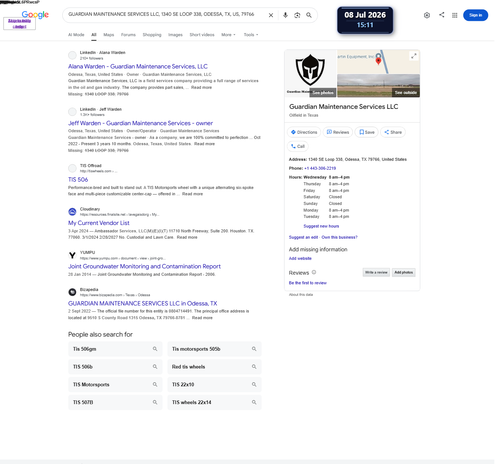Search for Red tis wheels suggestion
The width and height of the screenshot is (500, 464).
(214, 367)
